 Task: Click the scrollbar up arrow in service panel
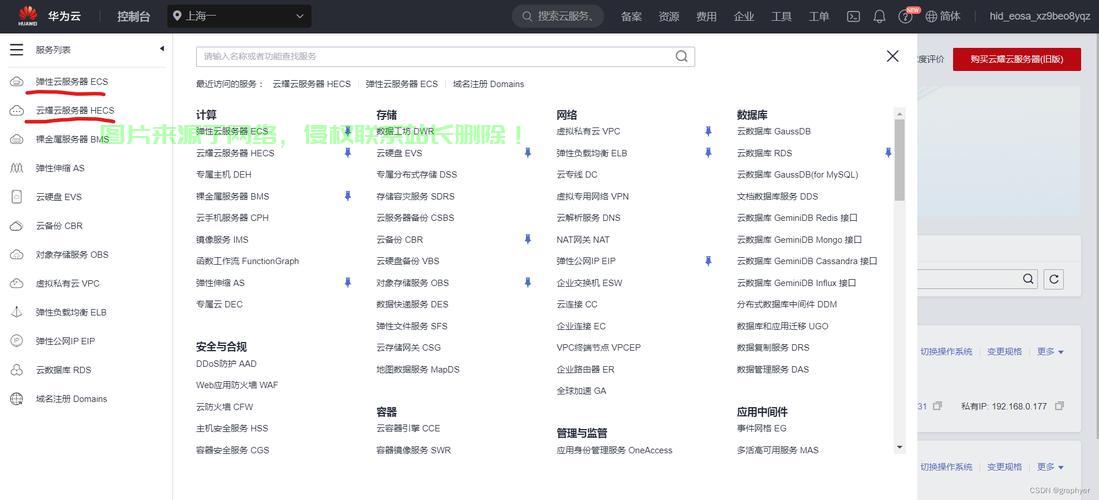[899, 114]
